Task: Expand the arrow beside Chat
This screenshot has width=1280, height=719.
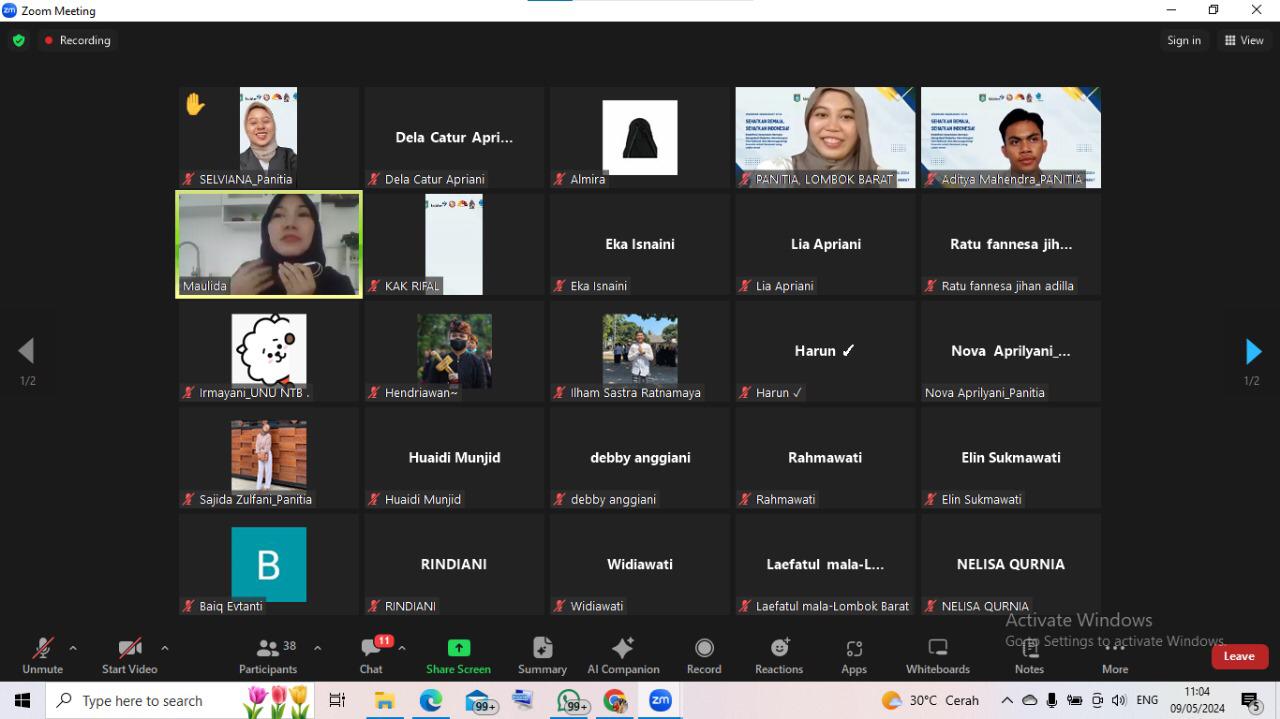Action: [401, 648]
